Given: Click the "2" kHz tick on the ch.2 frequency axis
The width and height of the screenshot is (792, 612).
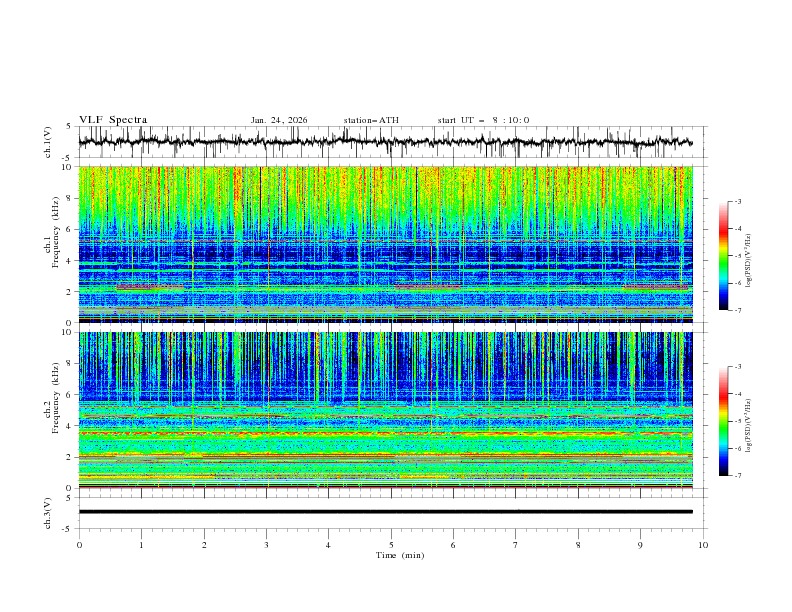Looking at the screenshot, I should [71, 457].
